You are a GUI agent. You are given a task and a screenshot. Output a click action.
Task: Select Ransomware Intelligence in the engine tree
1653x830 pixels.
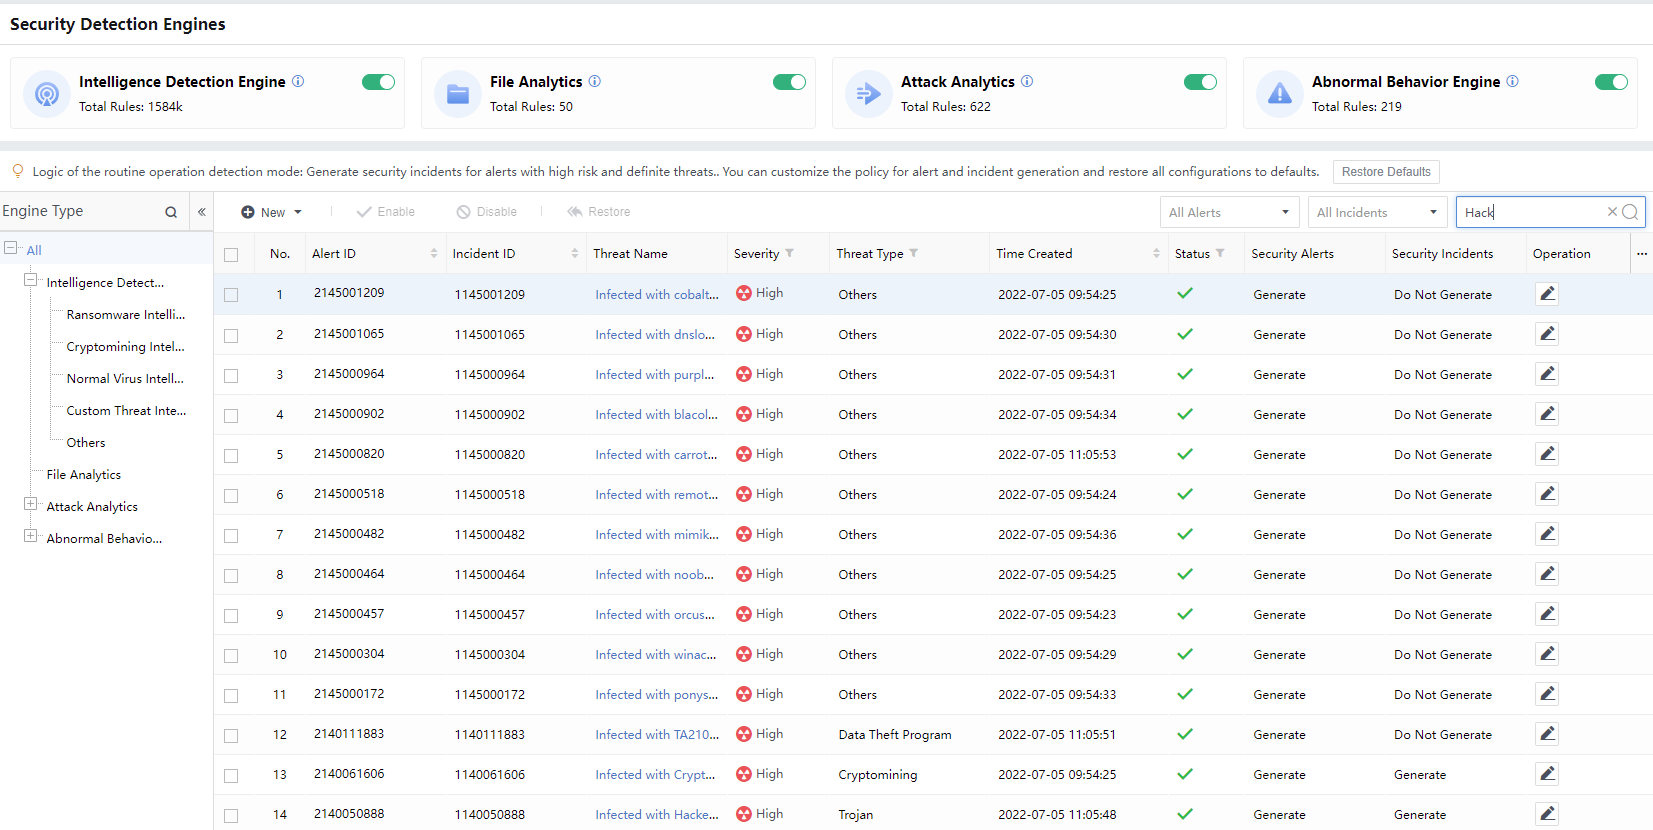click(x=125, y=315)
